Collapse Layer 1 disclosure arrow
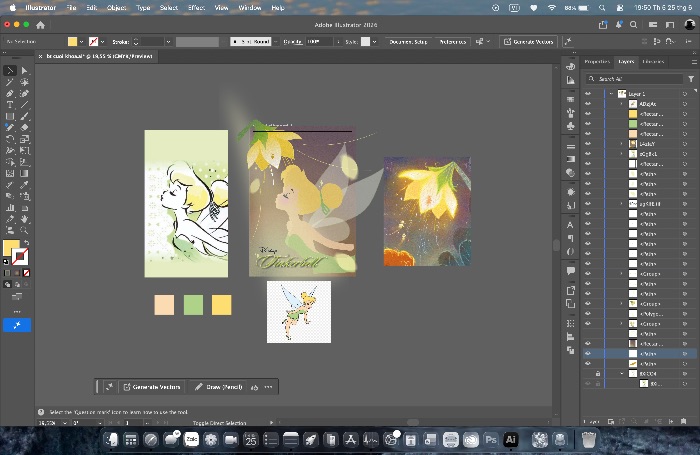700x455 pixels. (x=611, y=94)
